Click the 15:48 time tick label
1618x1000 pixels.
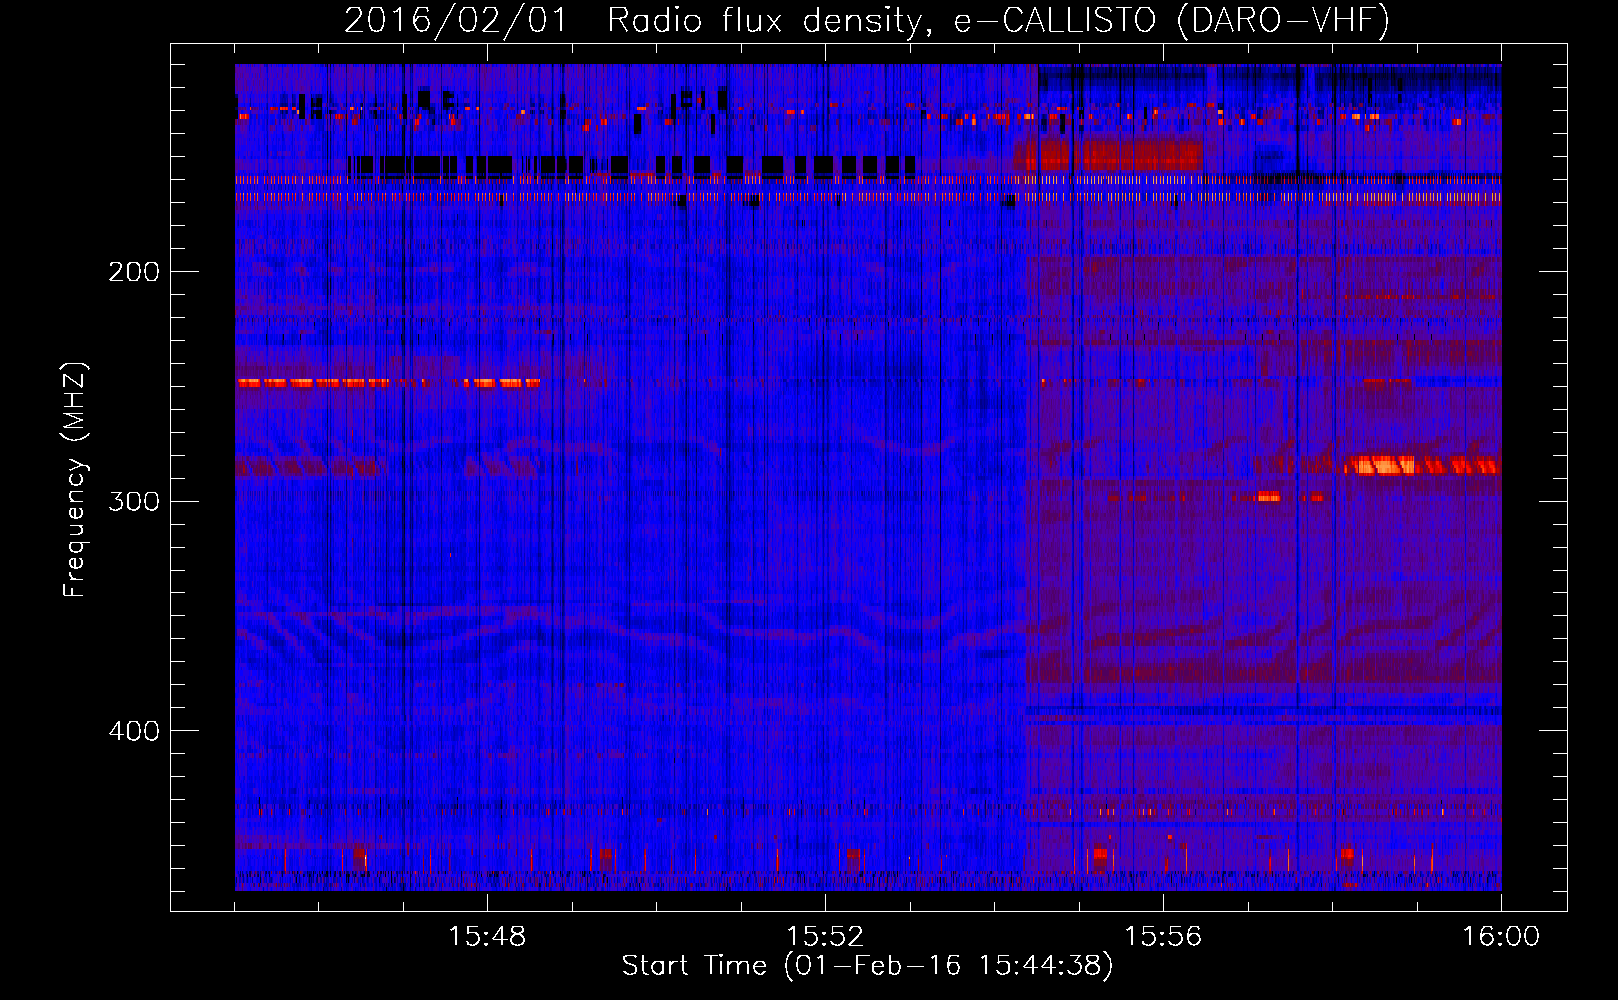click(487, 937)
